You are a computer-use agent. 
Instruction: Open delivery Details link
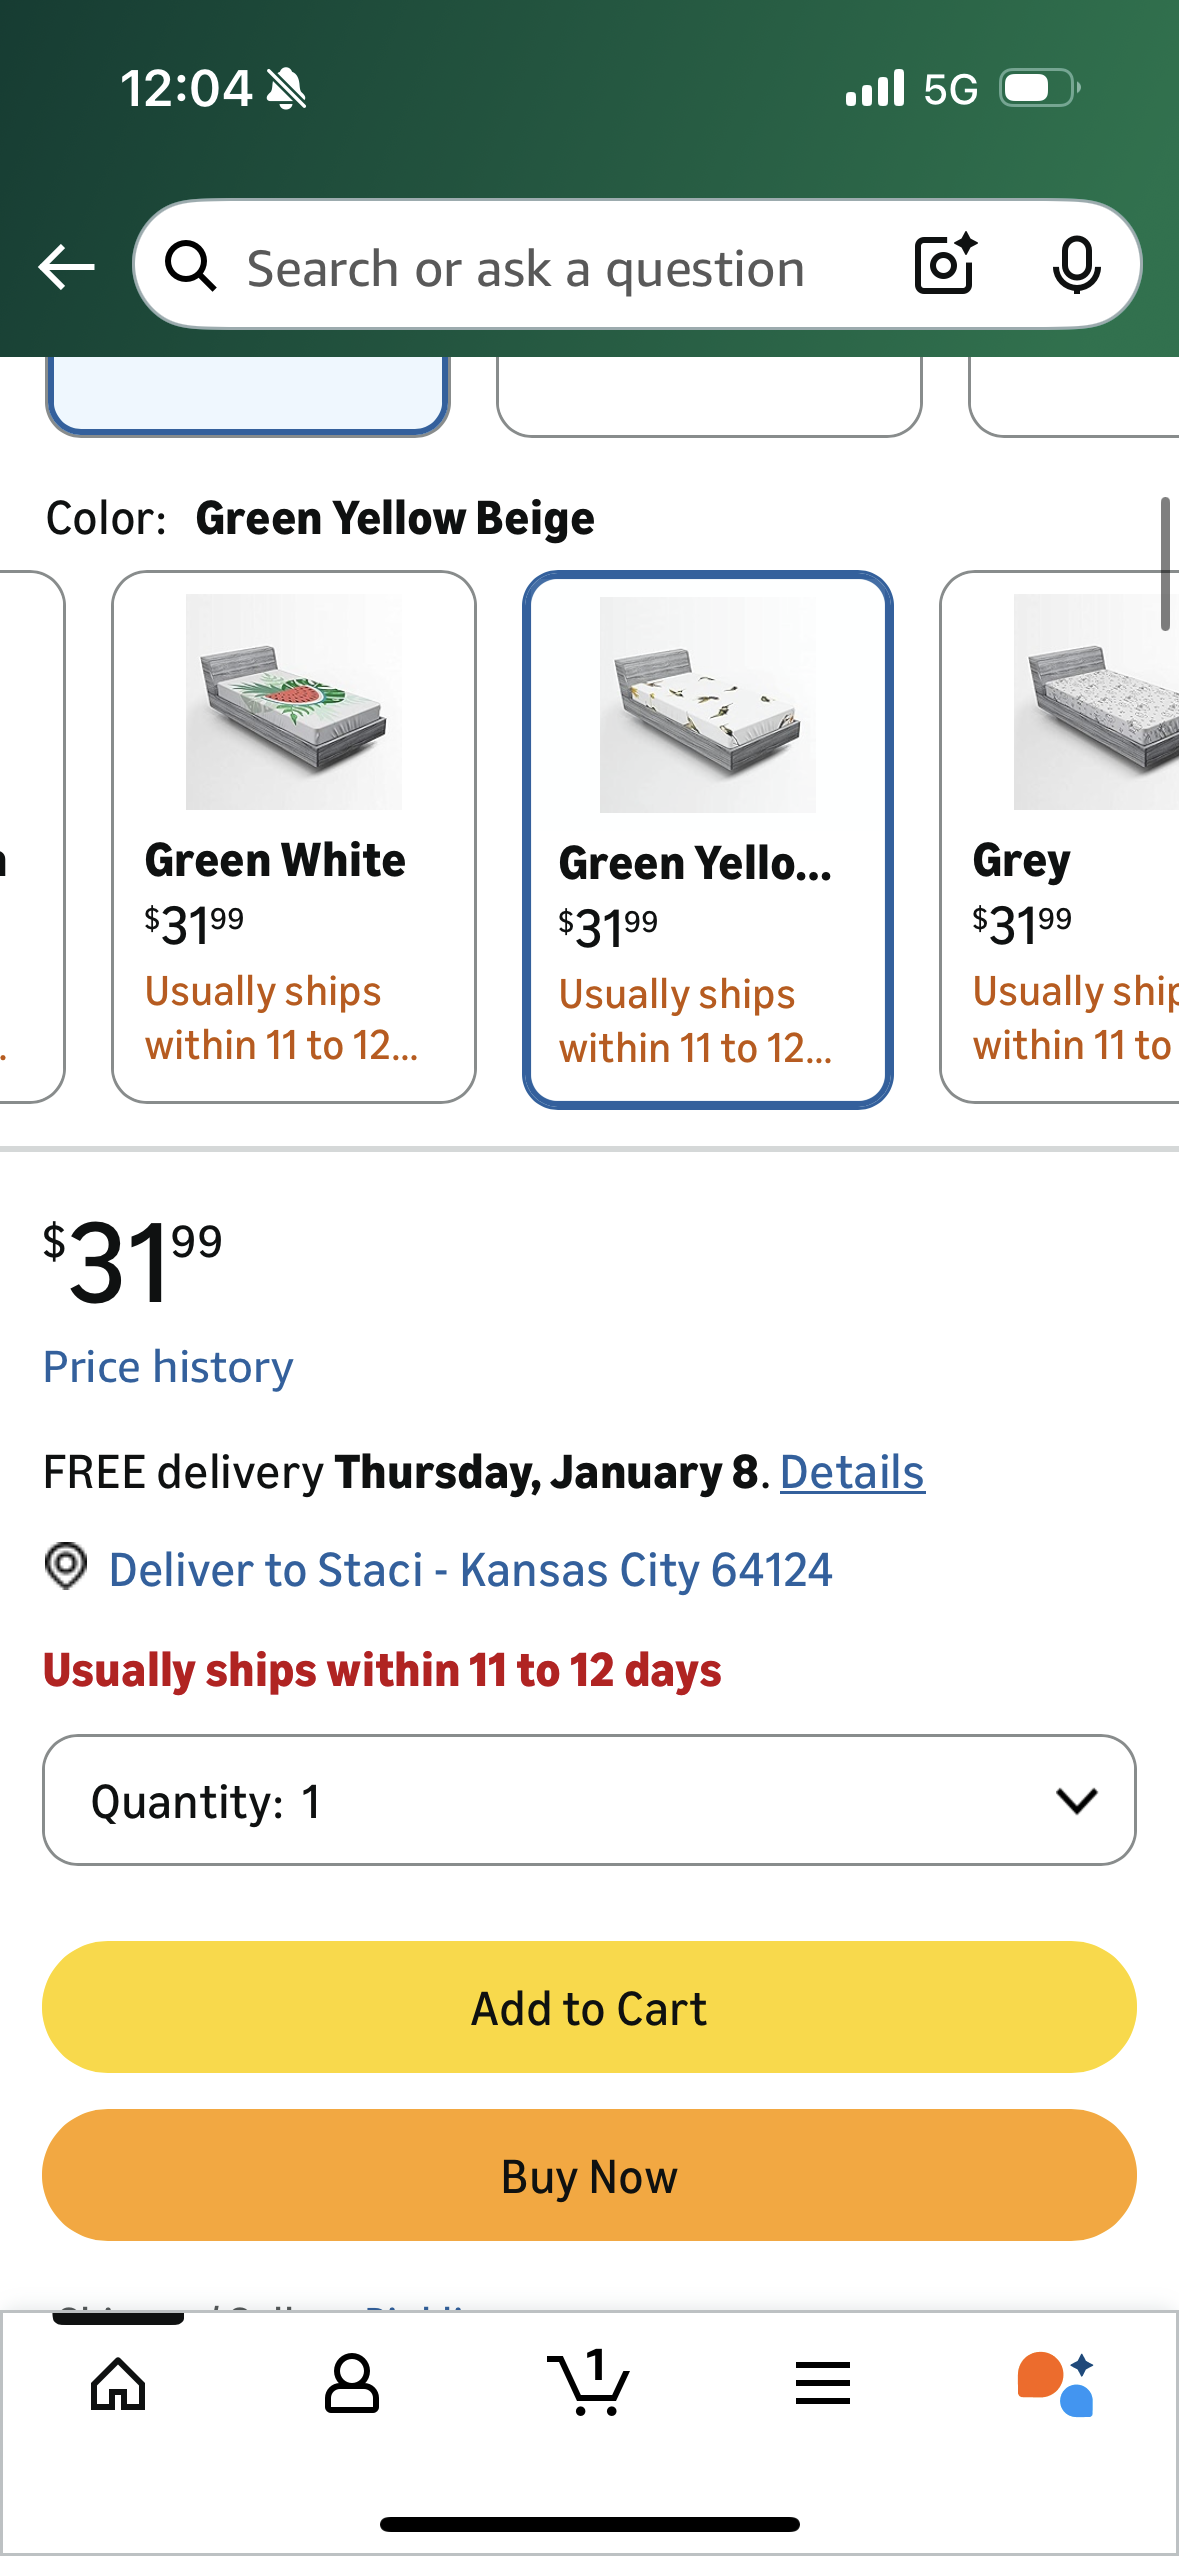pyautogui.click(x=852, y=1472)
